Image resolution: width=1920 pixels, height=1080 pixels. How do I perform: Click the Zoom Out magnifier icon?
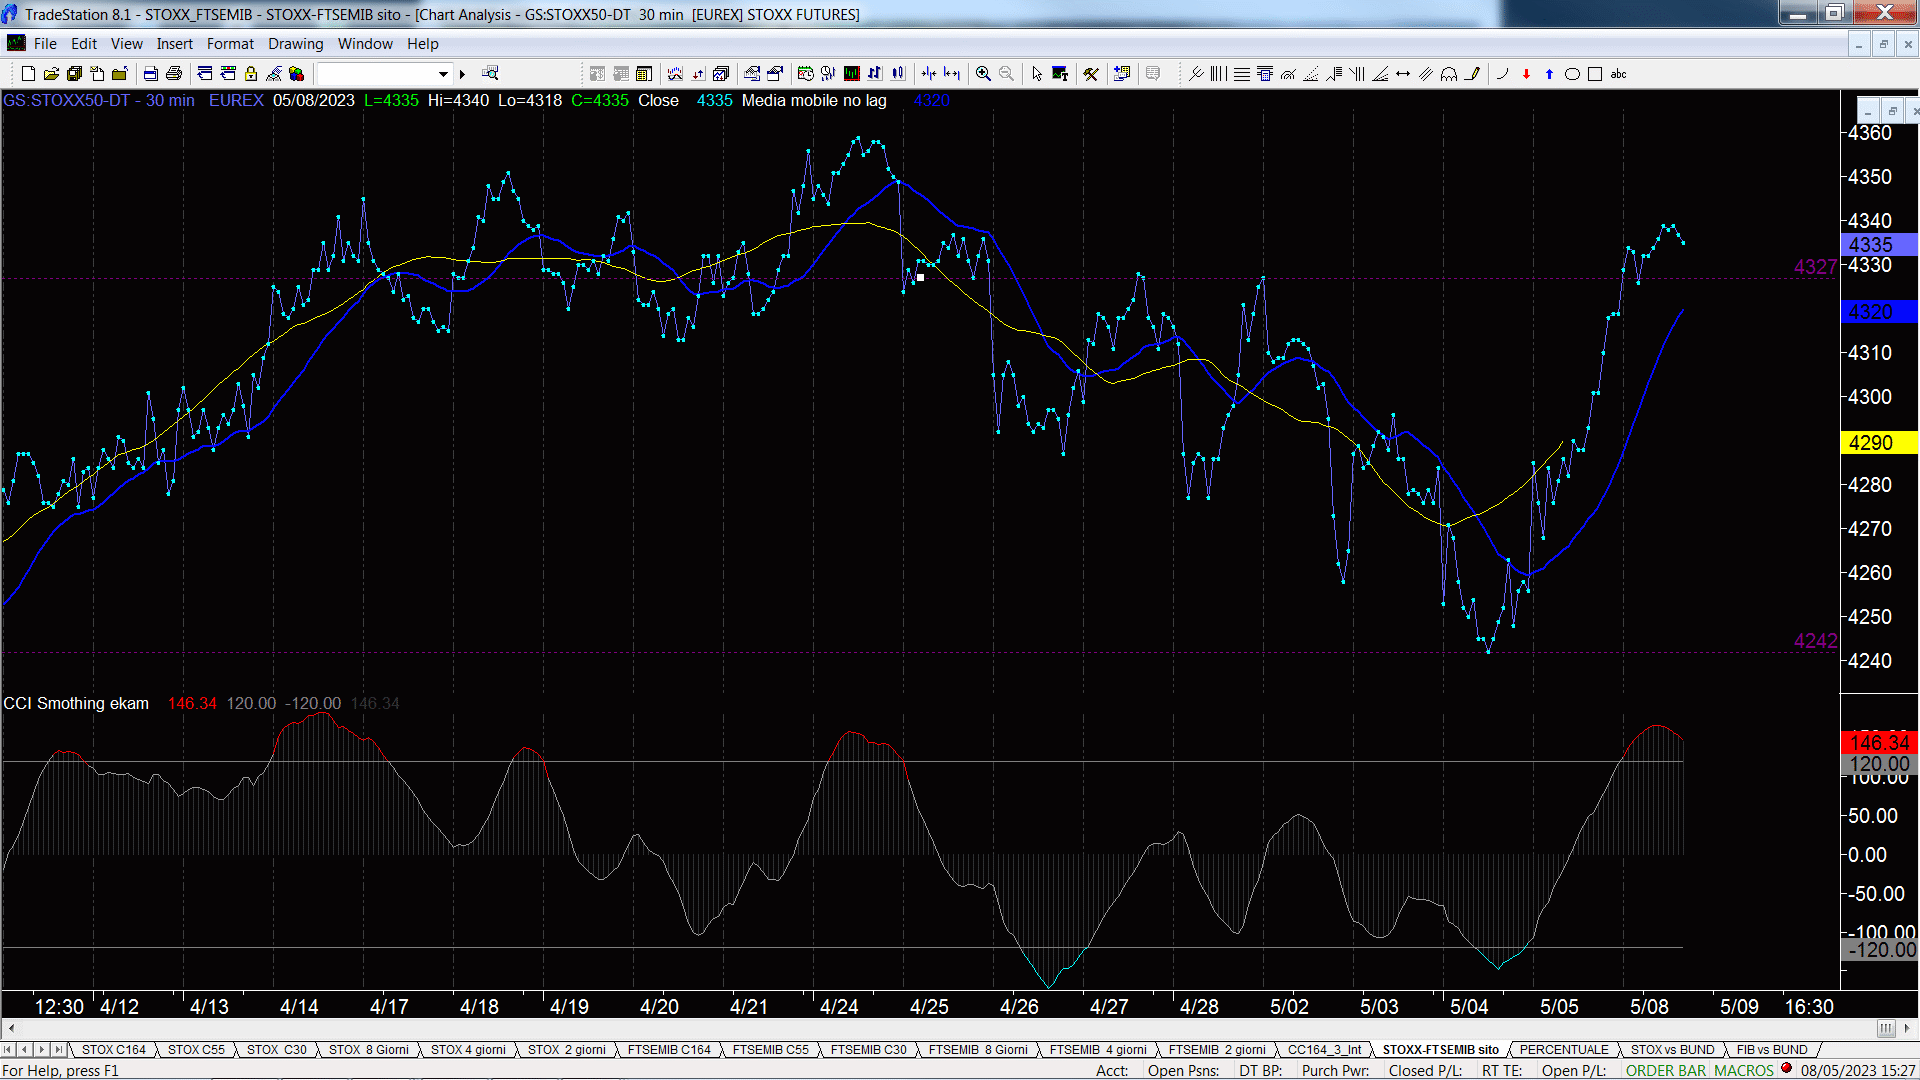click(x=1007, y=74)
